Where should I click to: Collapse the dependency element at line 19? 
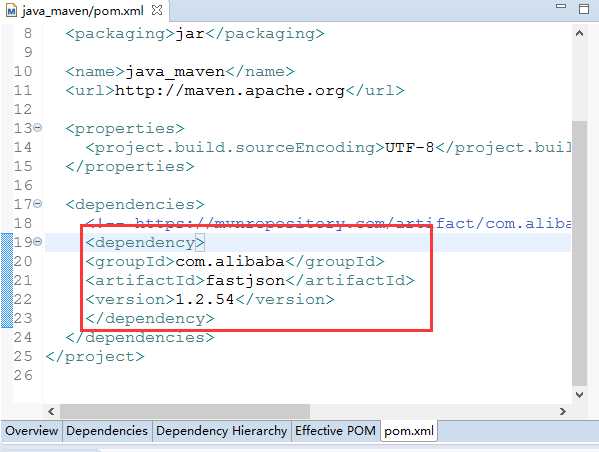pyautogui.click(x=37, y=241)
